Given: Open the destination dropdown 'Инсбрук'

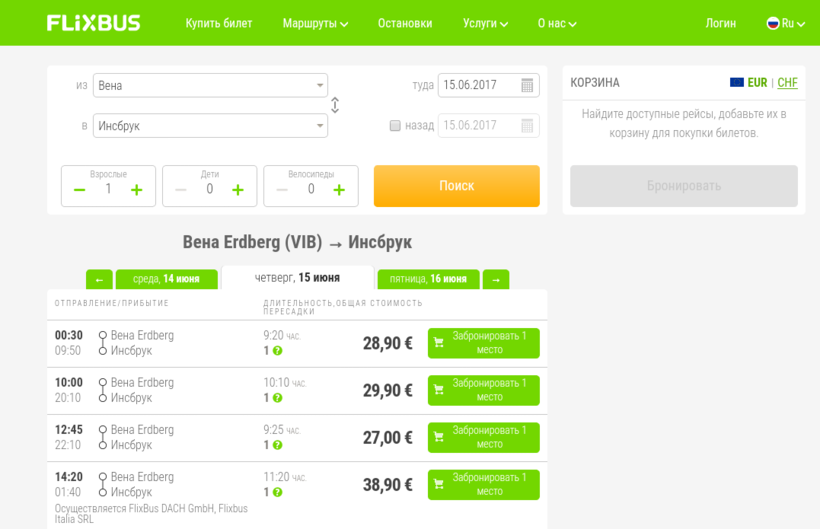Looking at the screenshot, I should tap(210, 126).
